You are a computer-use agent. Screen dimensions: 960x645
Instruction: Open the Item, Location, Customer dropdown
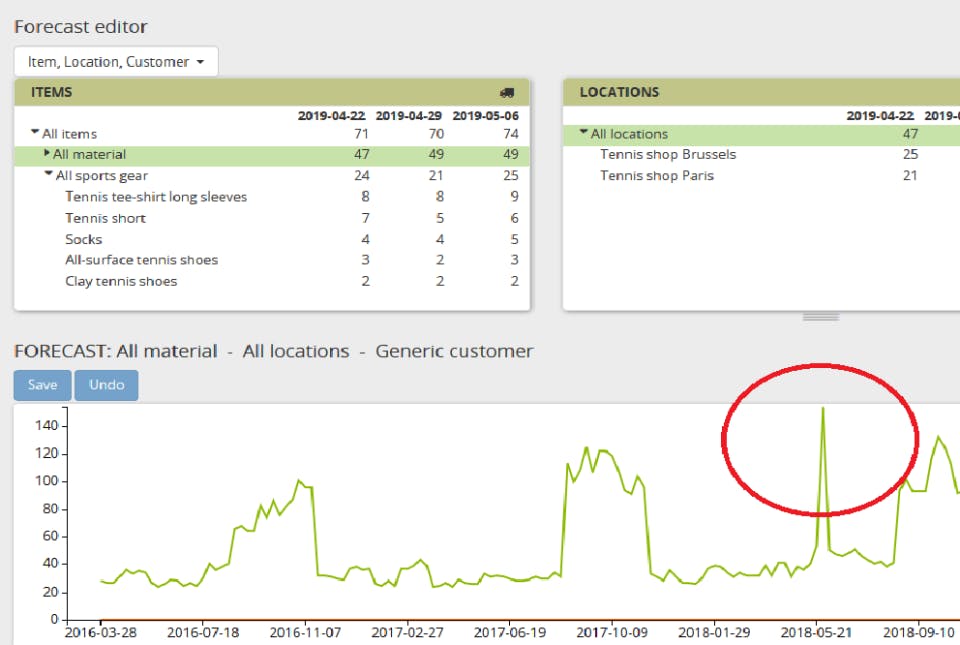tap(116, 62)
